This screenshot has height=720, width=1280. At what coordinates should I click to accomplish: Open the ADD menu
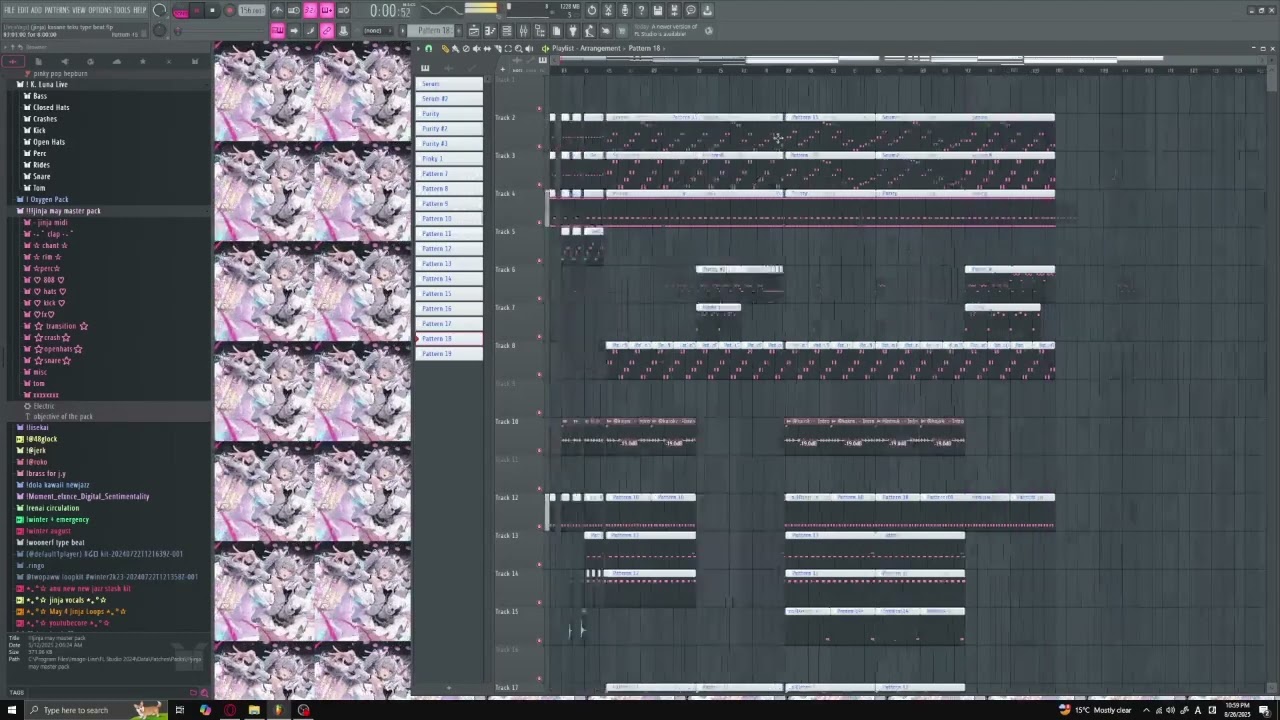(37, 10)
